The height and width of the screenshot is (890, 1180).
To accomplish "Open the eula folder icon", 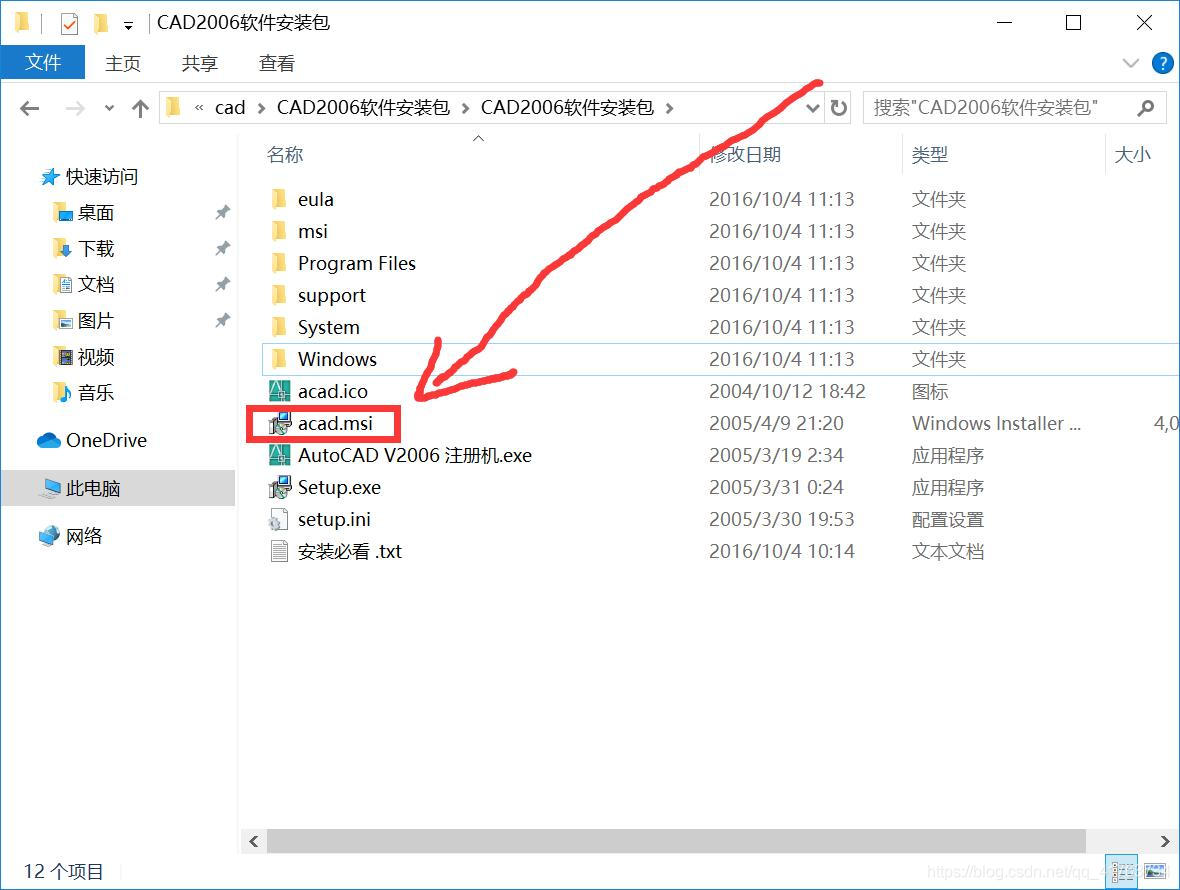I will click(x=279, y=199).
